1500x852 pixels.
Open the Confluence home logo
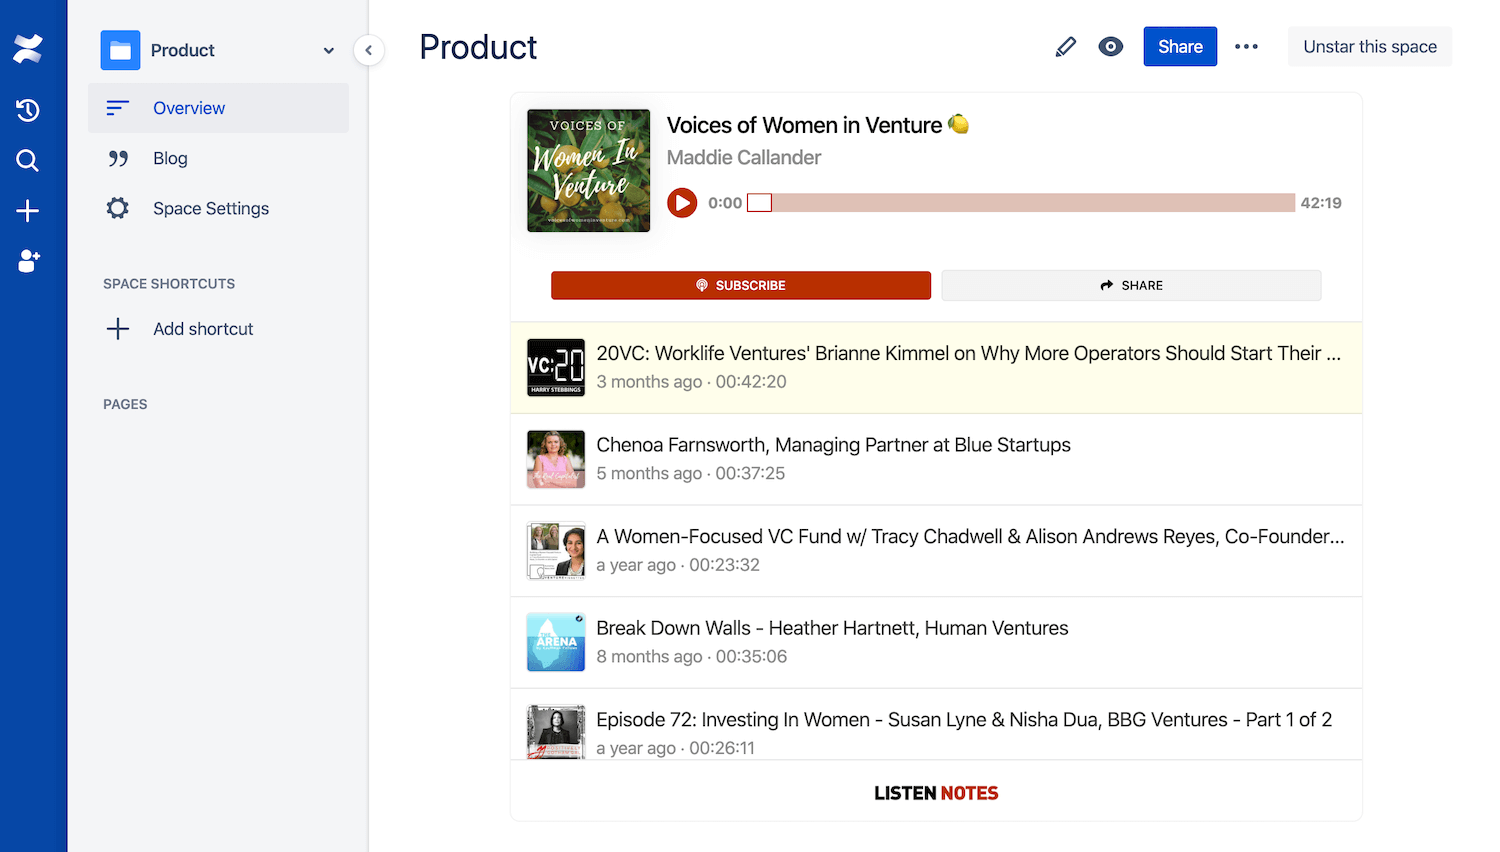coord(28,49)
